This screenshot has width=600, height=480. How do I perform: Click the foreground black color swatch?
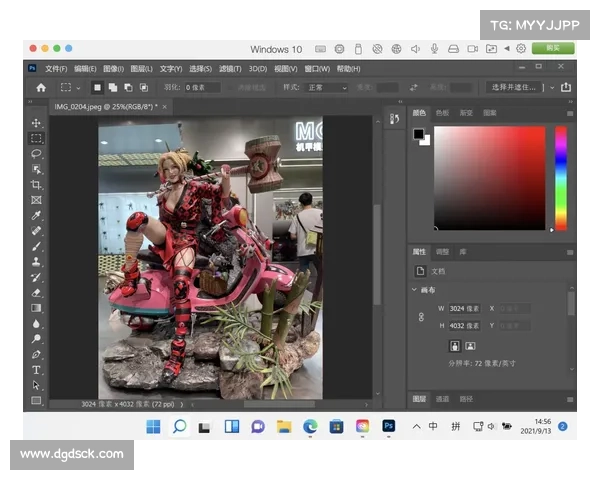point(419,134)
